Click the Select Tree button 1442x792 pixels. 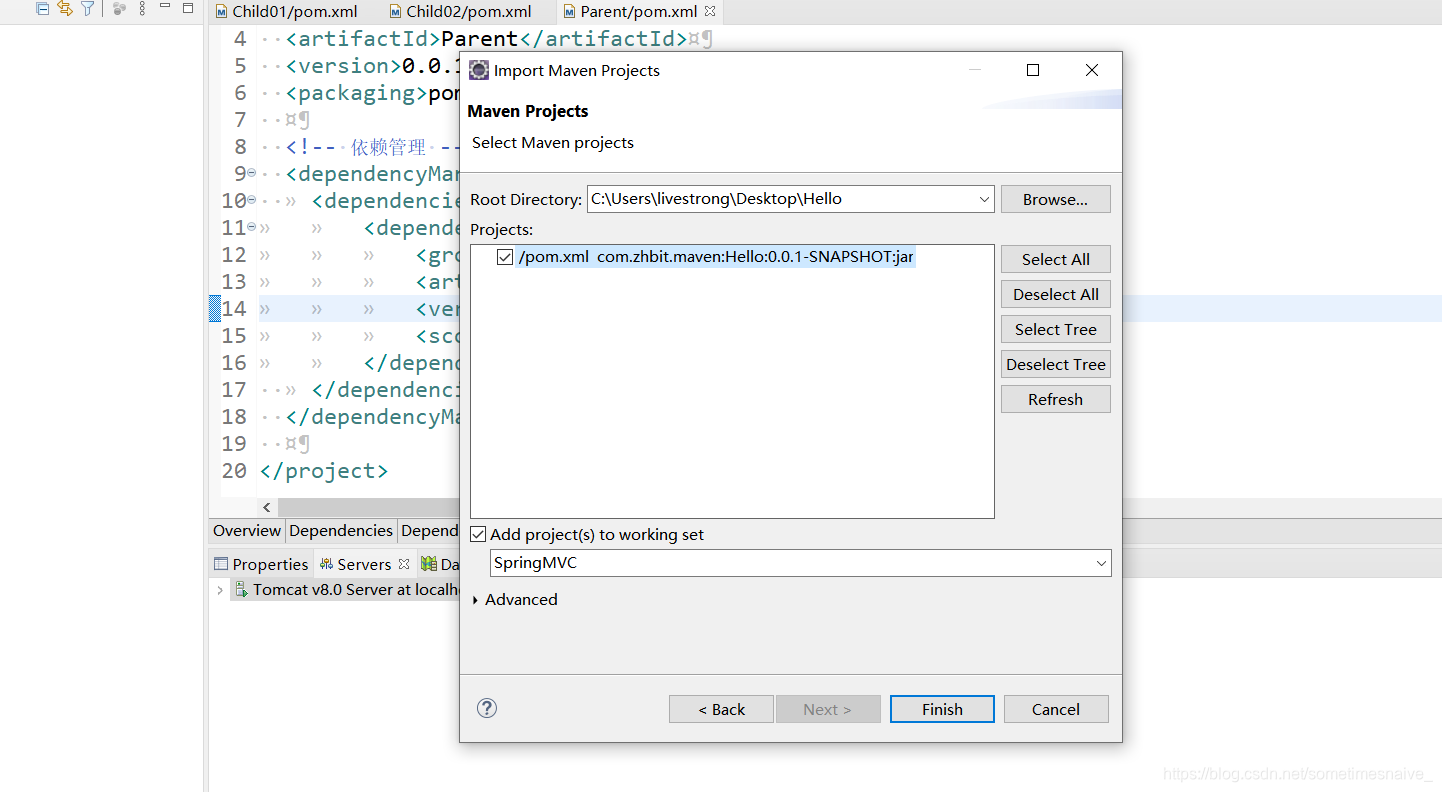tap(1056, 329)
